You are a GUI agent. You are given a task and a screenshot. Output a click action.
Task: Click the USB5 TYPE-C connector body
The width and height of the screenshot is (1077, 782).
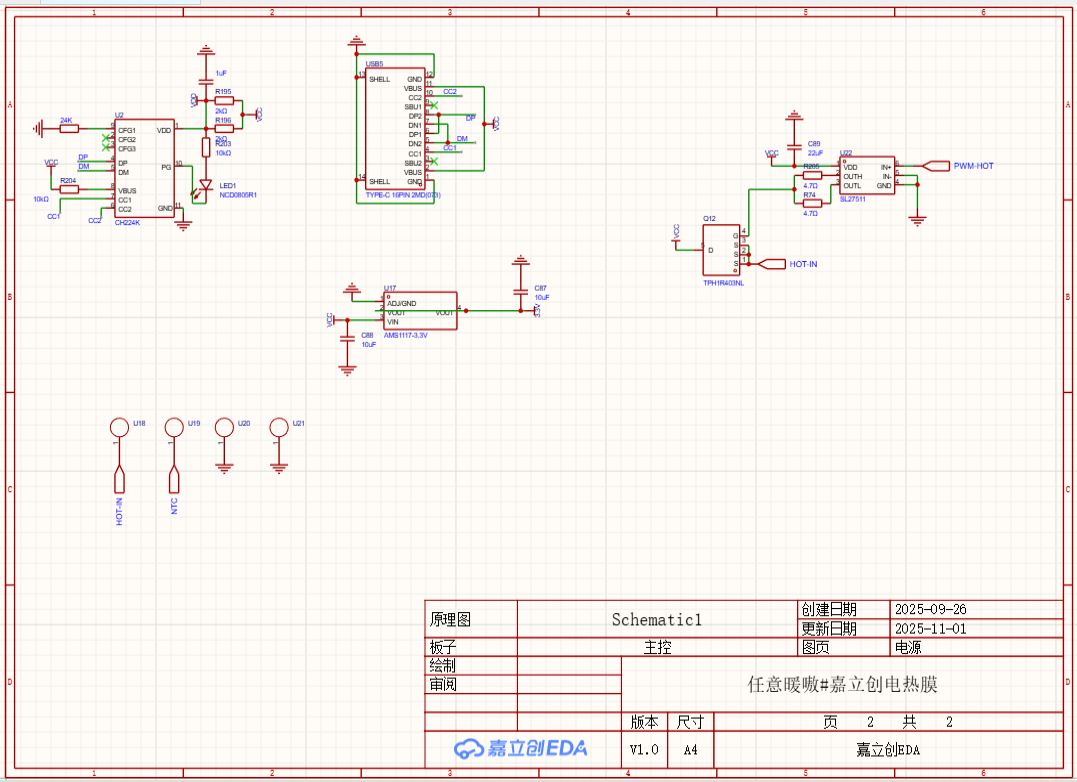click(x=395, y=128)
